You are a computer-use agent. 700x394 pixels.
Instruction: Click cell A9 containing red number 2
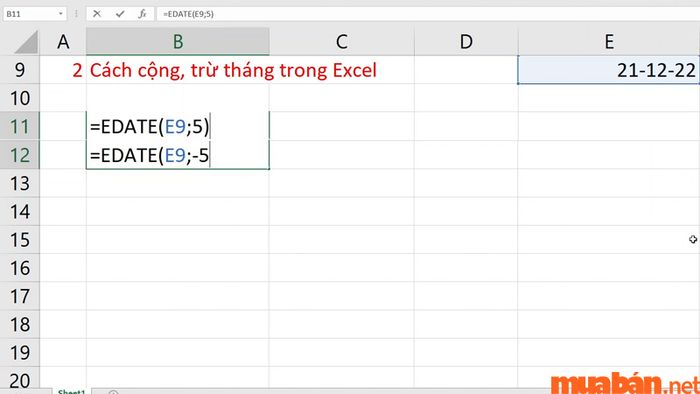[x=63, y=70]
